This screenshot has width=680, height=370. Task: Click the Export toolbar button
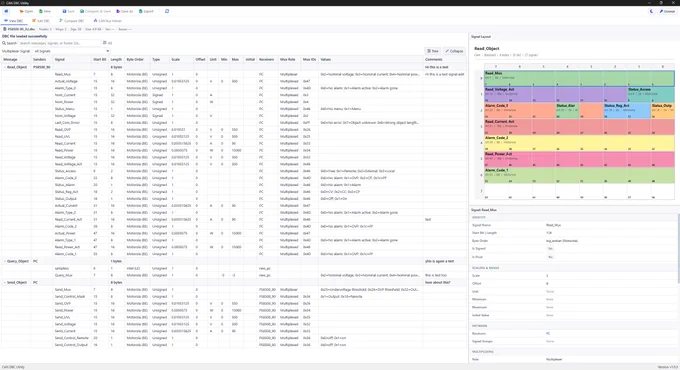[146, 11]
